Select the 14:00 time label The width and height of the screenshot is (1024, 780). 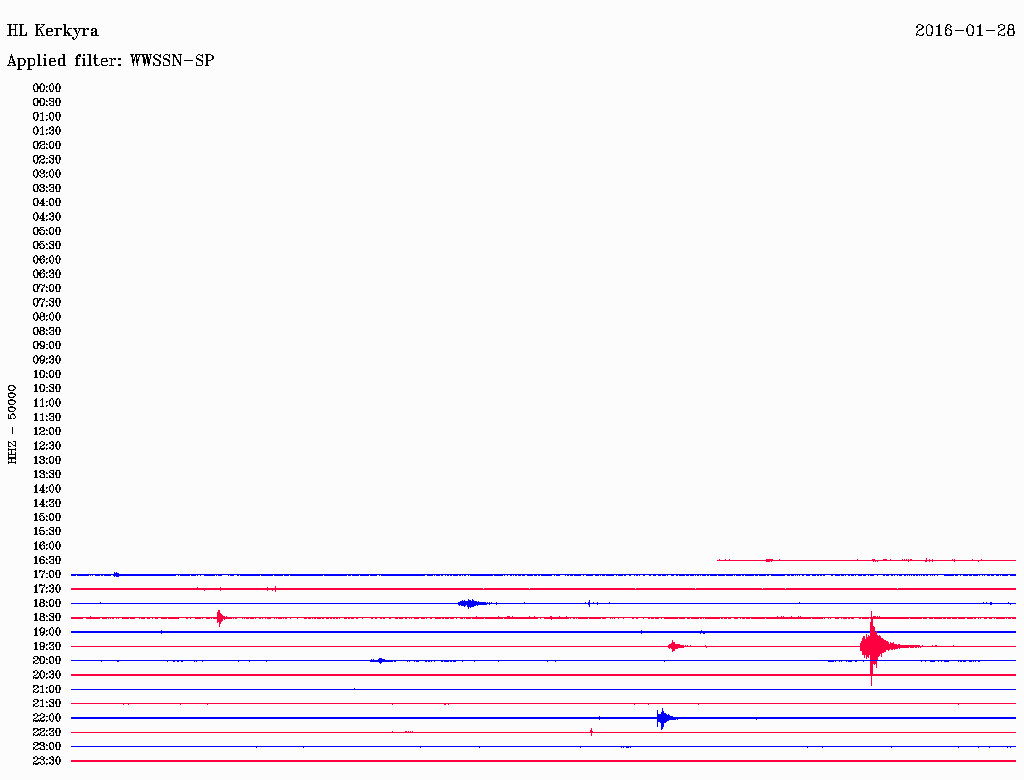coord(47,489)
